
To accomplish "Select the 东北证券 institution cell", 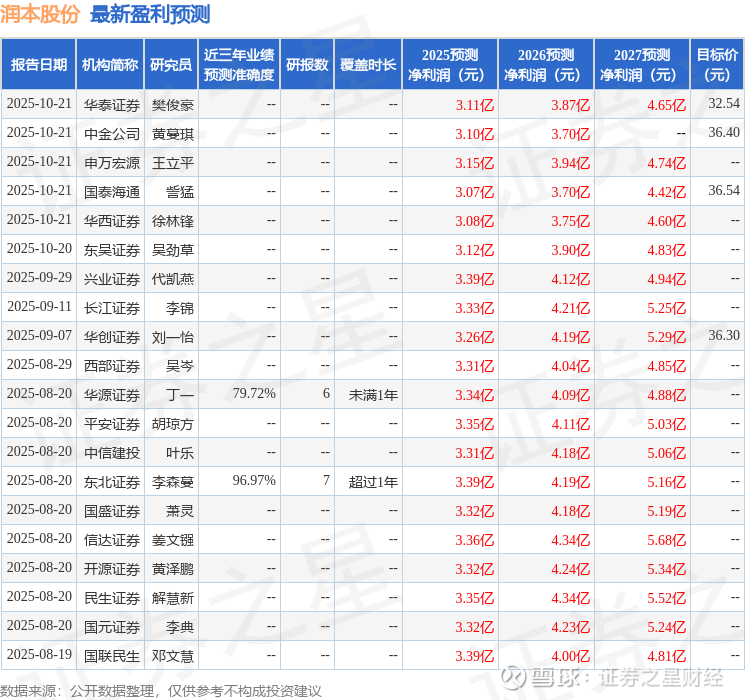I will (x=112, y=482).
